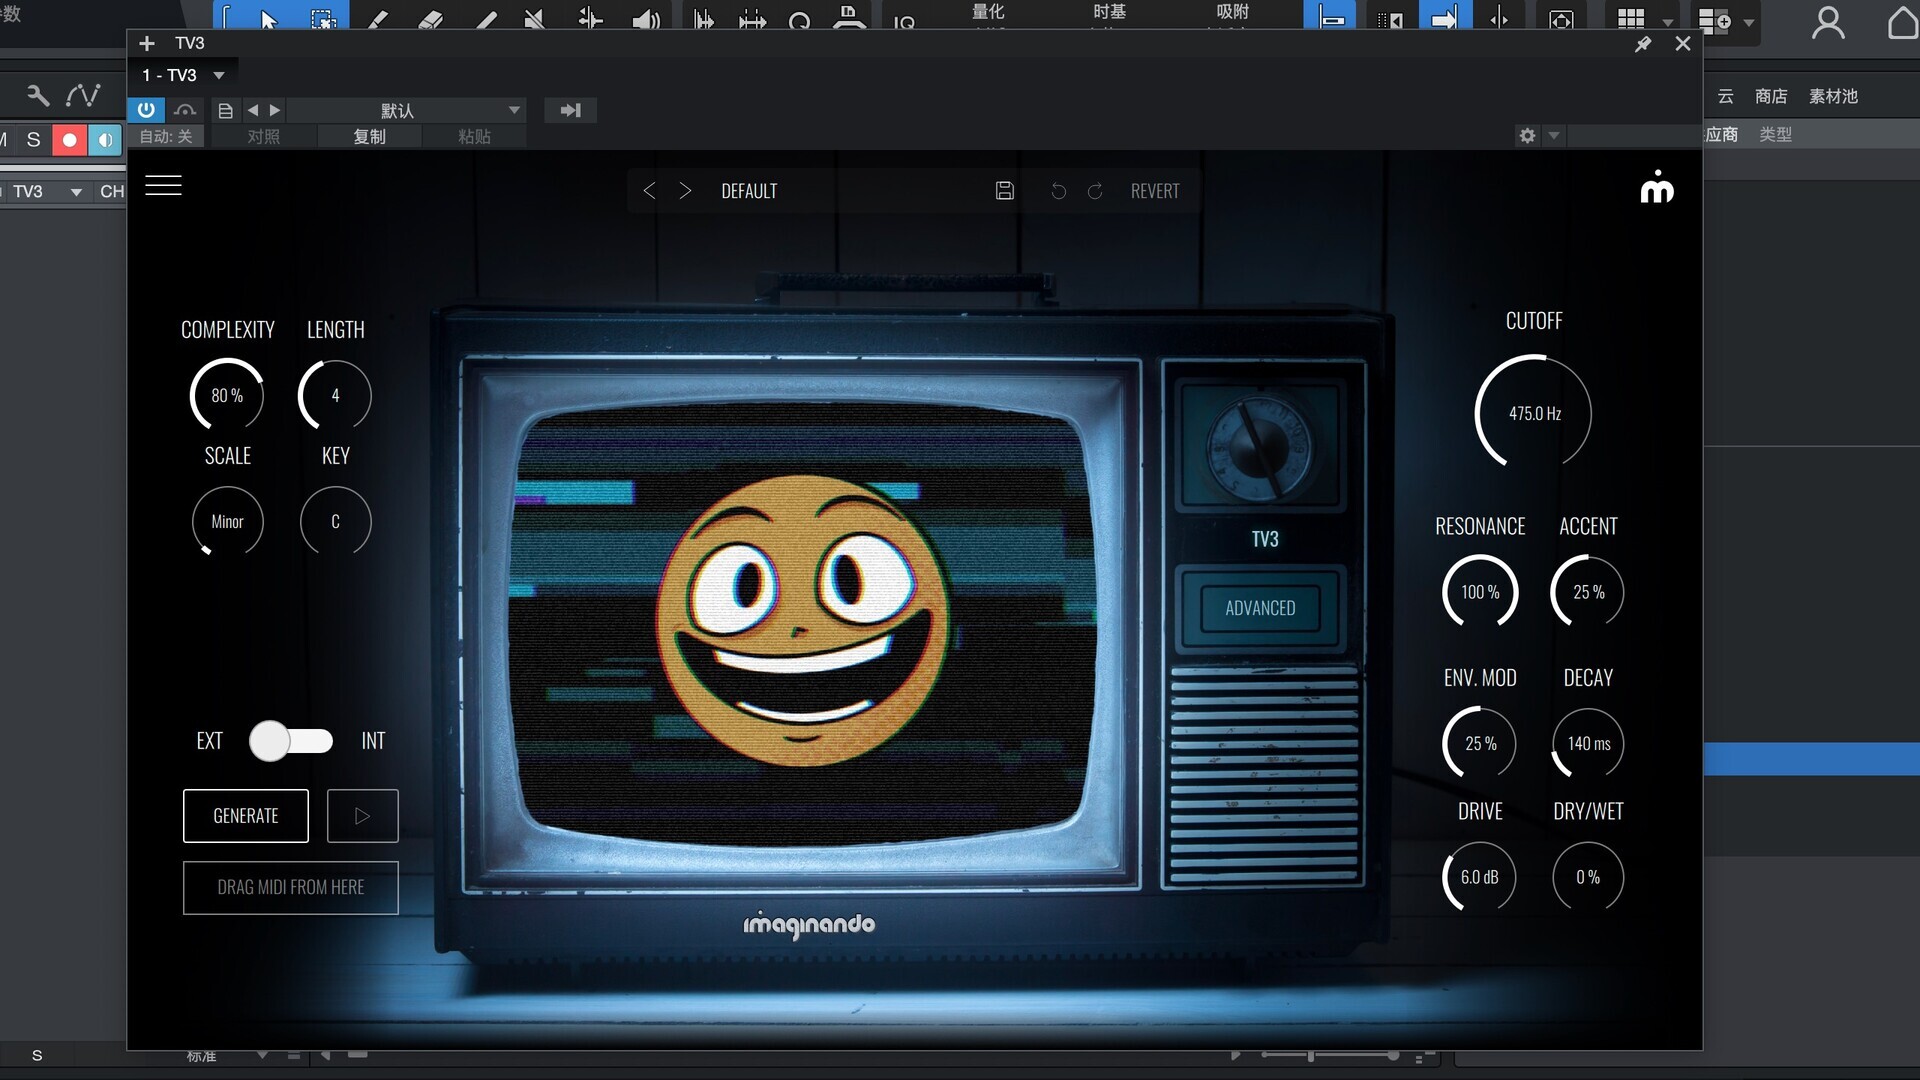Open the TV3 track name dropdown
The width and height of the screenshot is (1920, 1080).
click(x=76, y=192)
